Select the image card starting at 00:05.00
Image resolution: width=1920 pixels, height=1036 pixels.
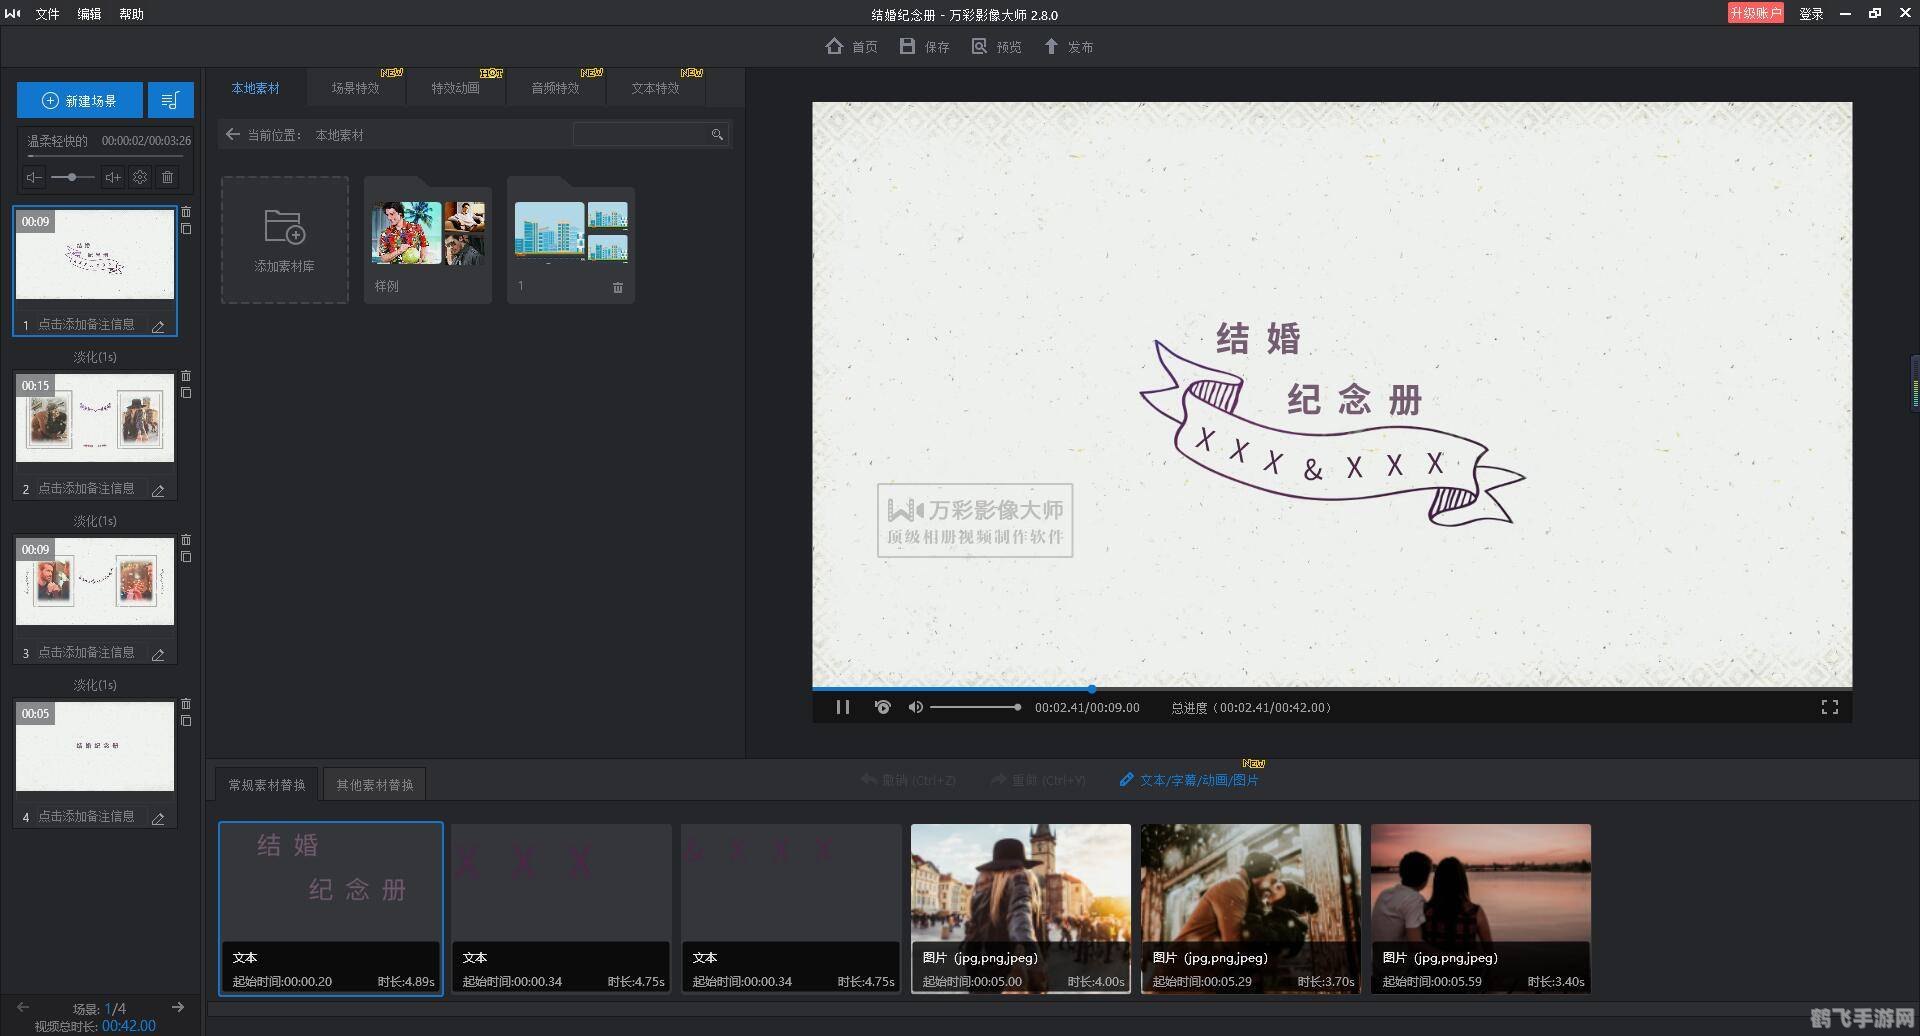click(1021, 908)
